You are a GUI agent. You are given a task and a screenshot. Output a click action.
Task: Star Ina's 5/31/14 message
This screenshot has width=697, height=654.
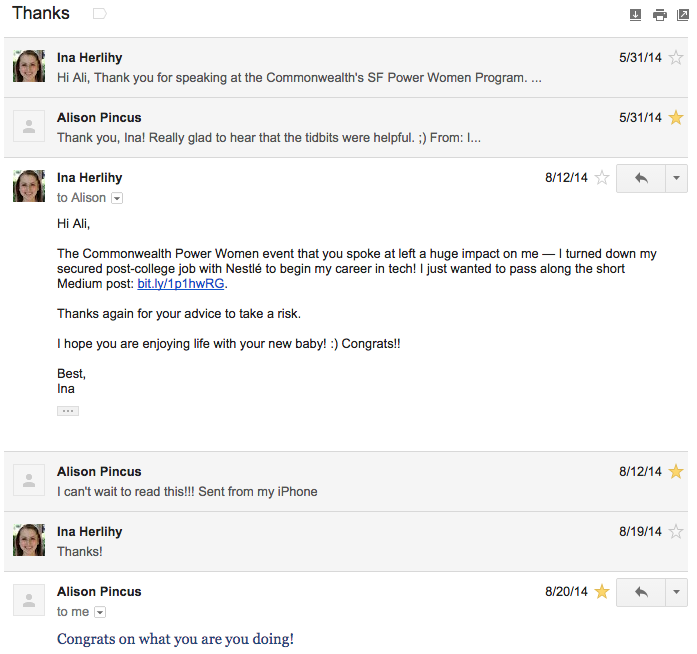(677, 58)
